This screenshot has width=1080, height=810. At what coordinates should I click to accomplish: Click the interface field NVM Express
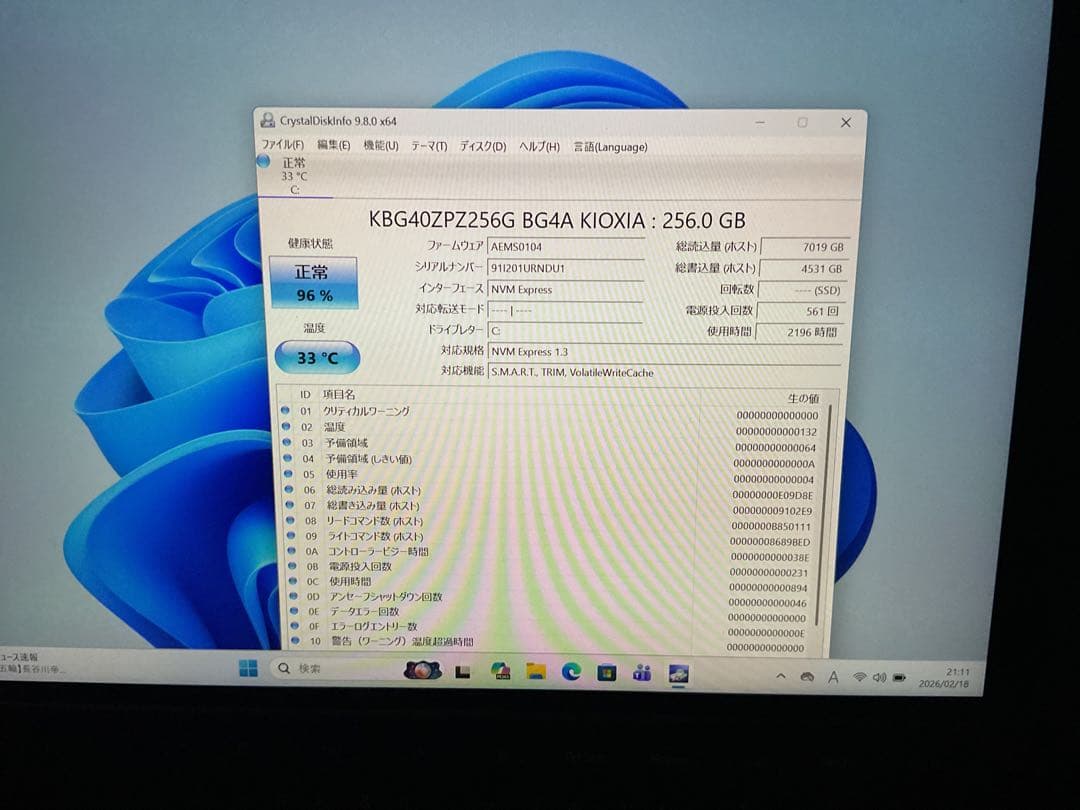click(565, 289)
